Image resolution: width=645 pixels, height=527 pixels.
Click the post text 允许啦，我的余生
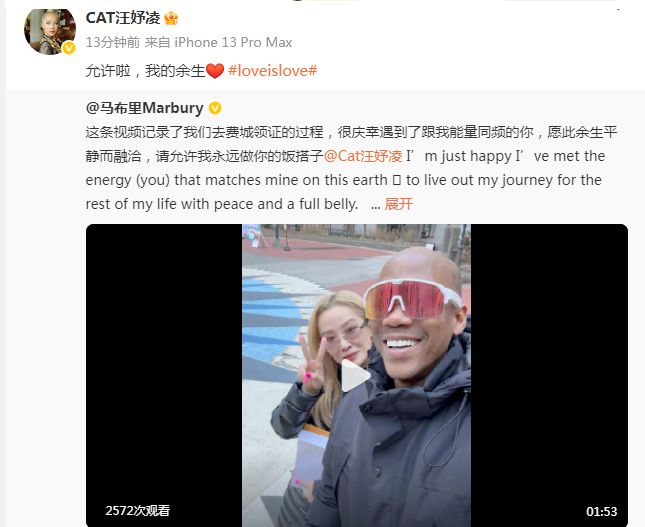(x=145, y=71)
